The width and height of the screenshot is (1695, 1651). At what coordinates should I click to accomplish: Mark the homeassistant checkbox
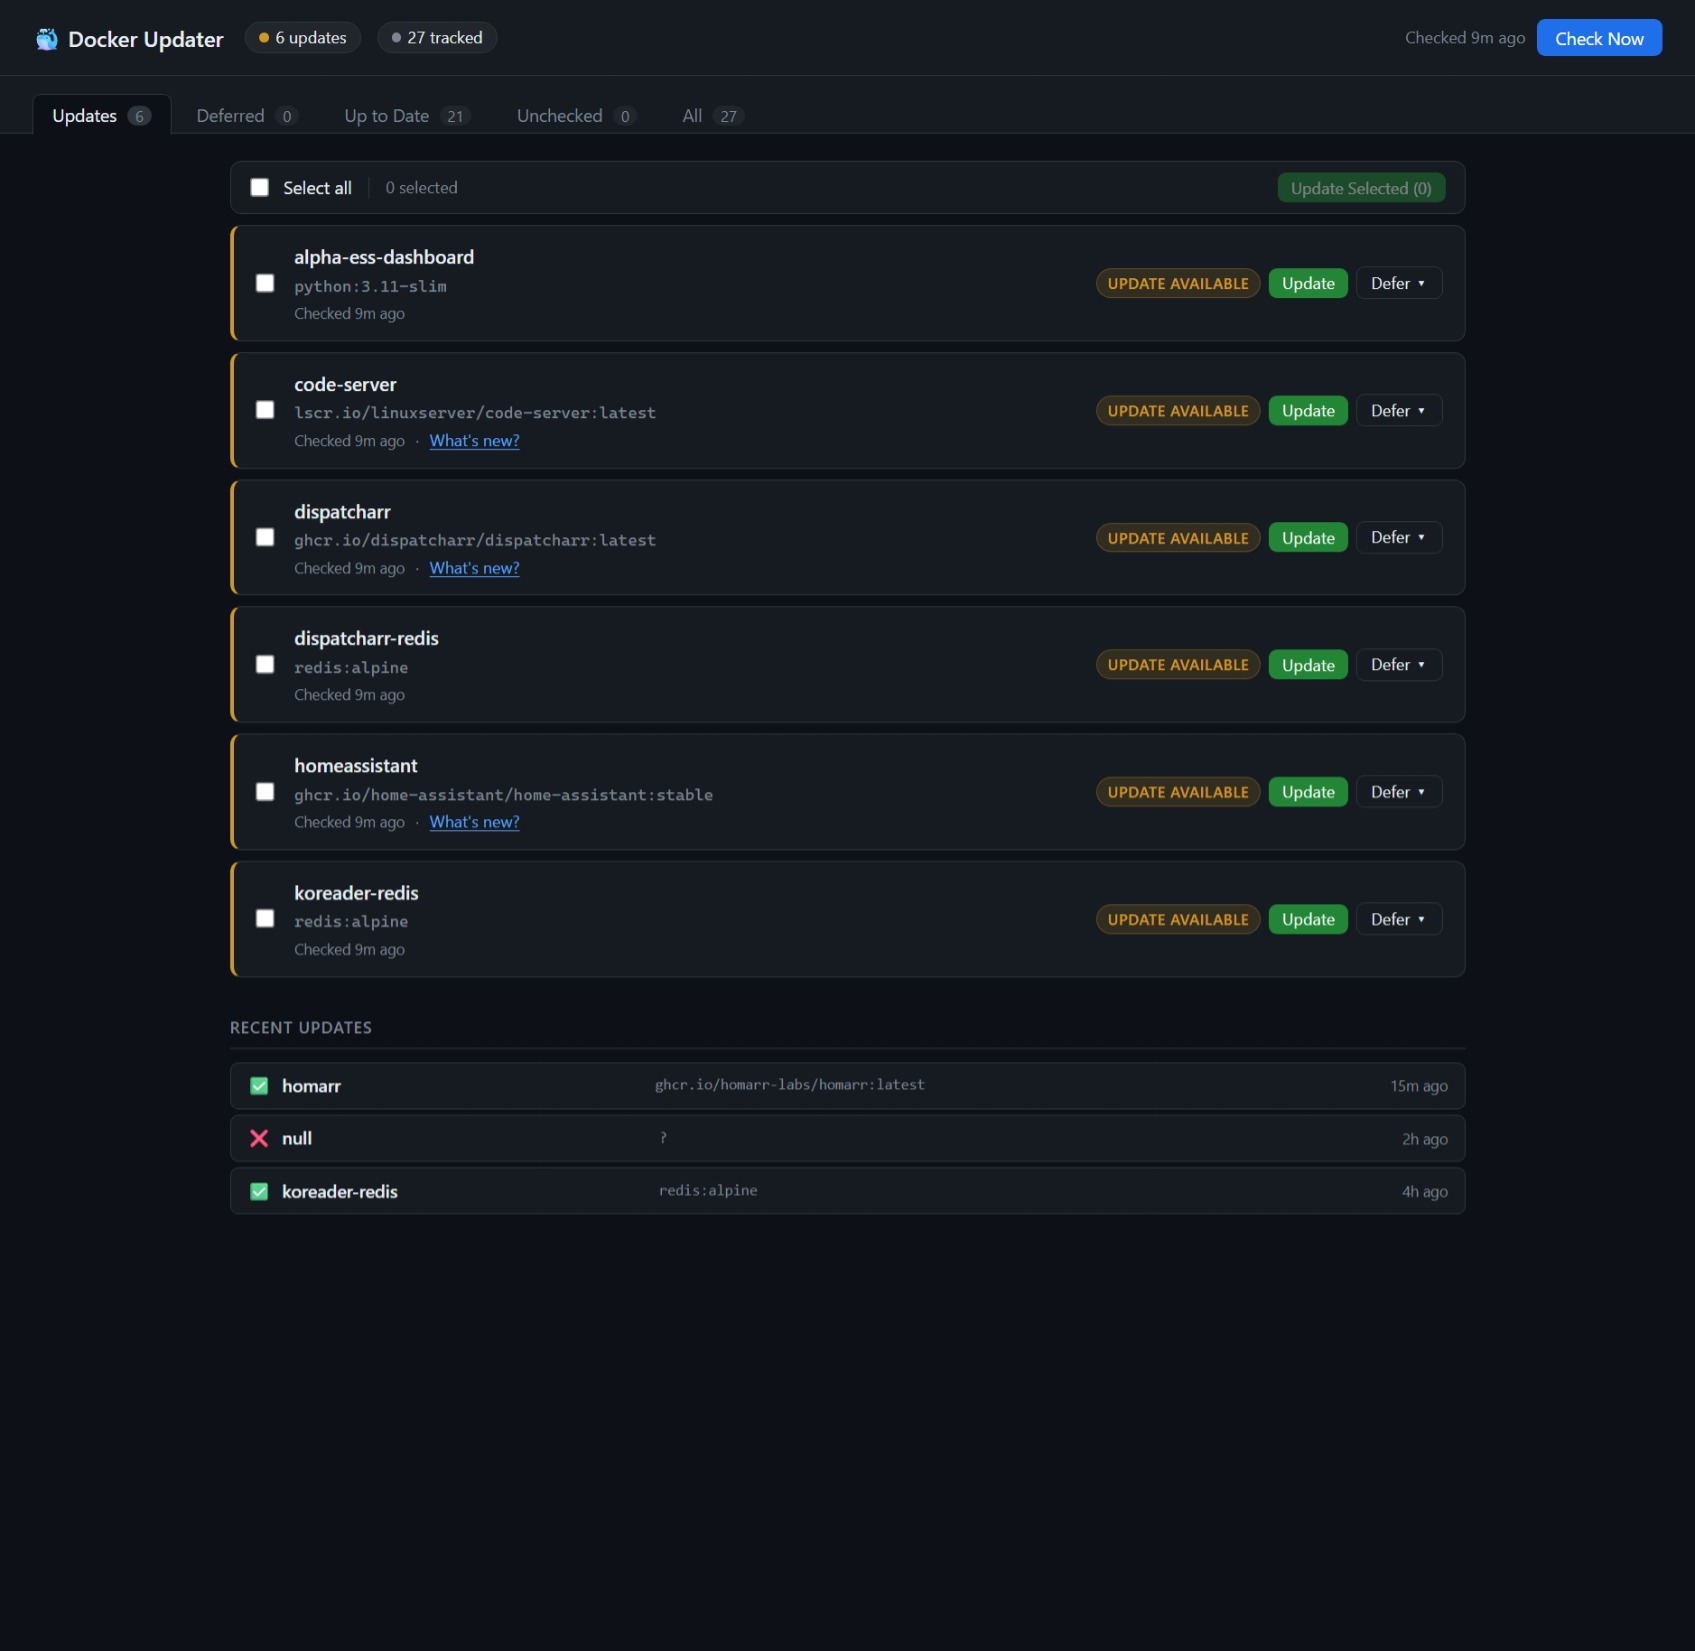point(265,791)
